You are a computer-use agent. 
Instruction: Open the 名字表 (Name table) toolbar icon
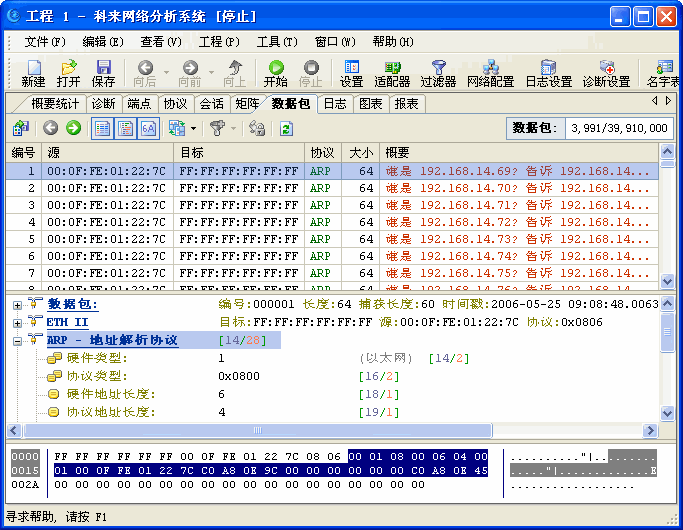pos(663,73)
